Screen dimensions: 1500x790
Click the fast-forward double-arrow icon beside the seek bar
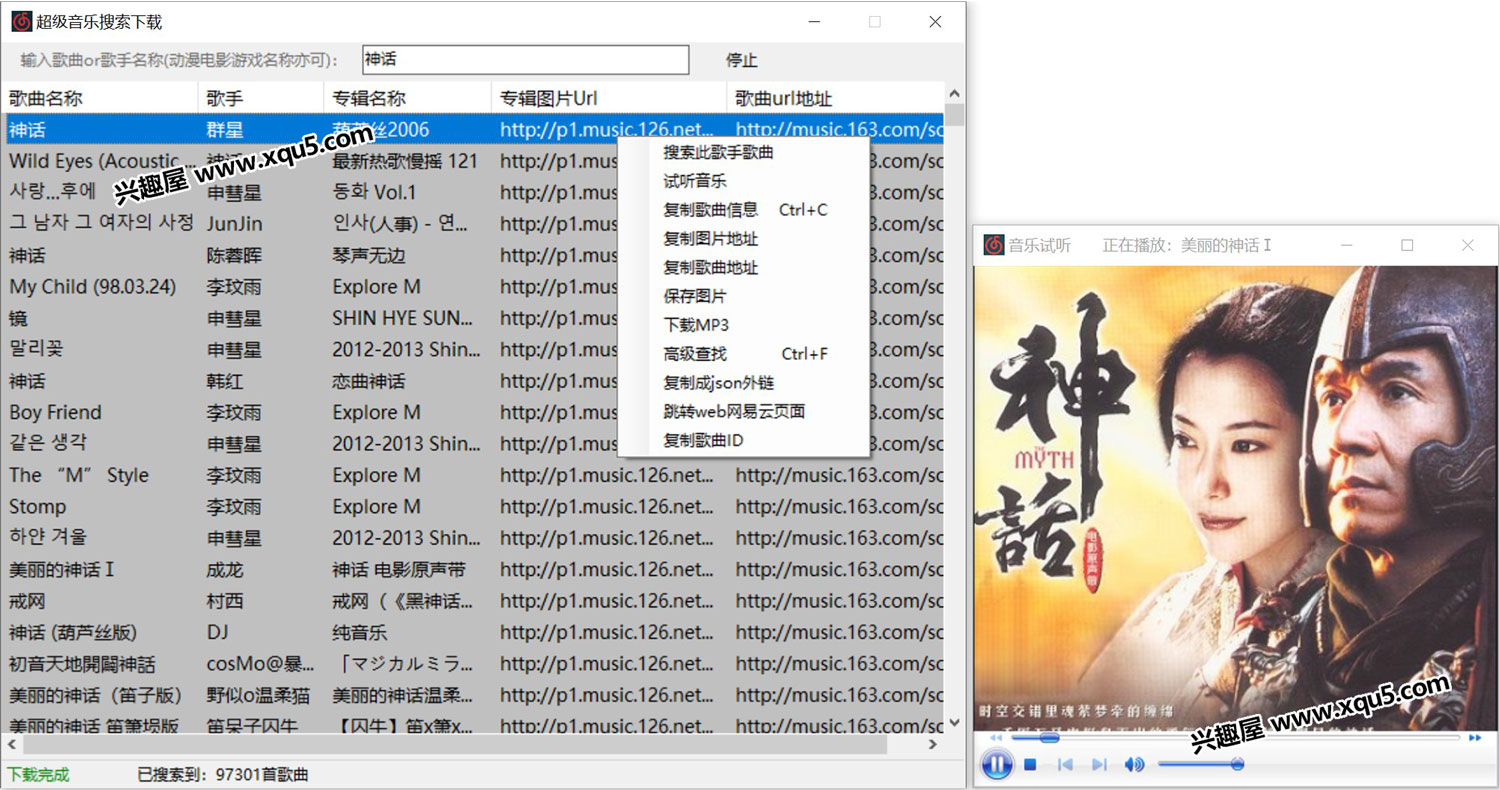click(1475, 738)
